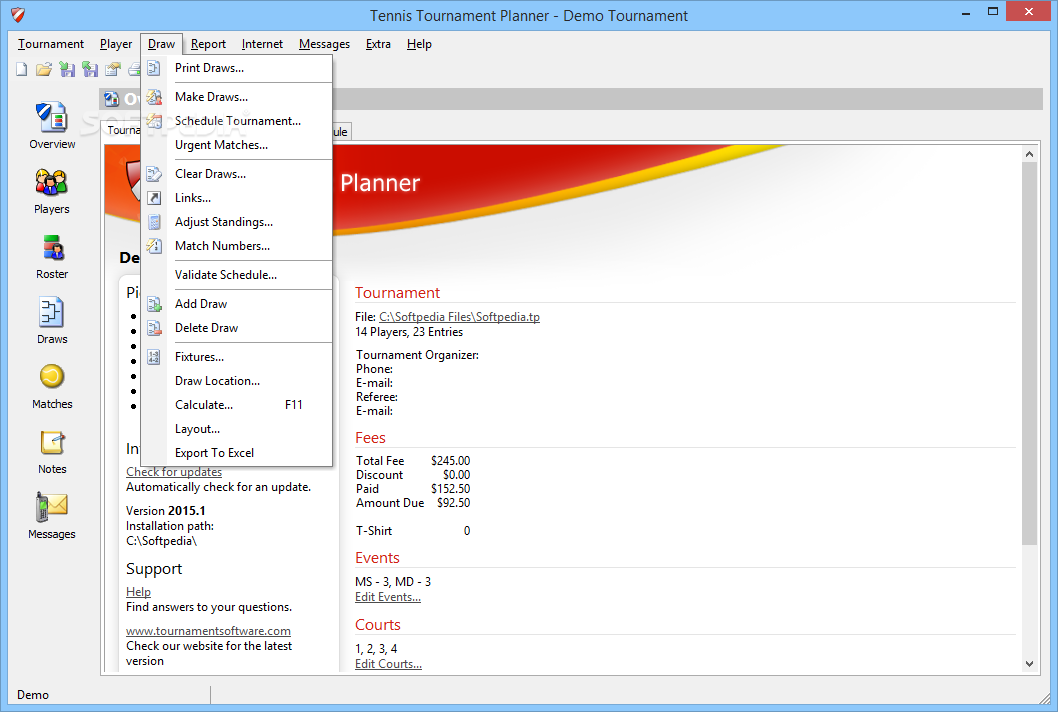Open the Notes section in the sidebar

pyautogui.click(x=52, y=451)
